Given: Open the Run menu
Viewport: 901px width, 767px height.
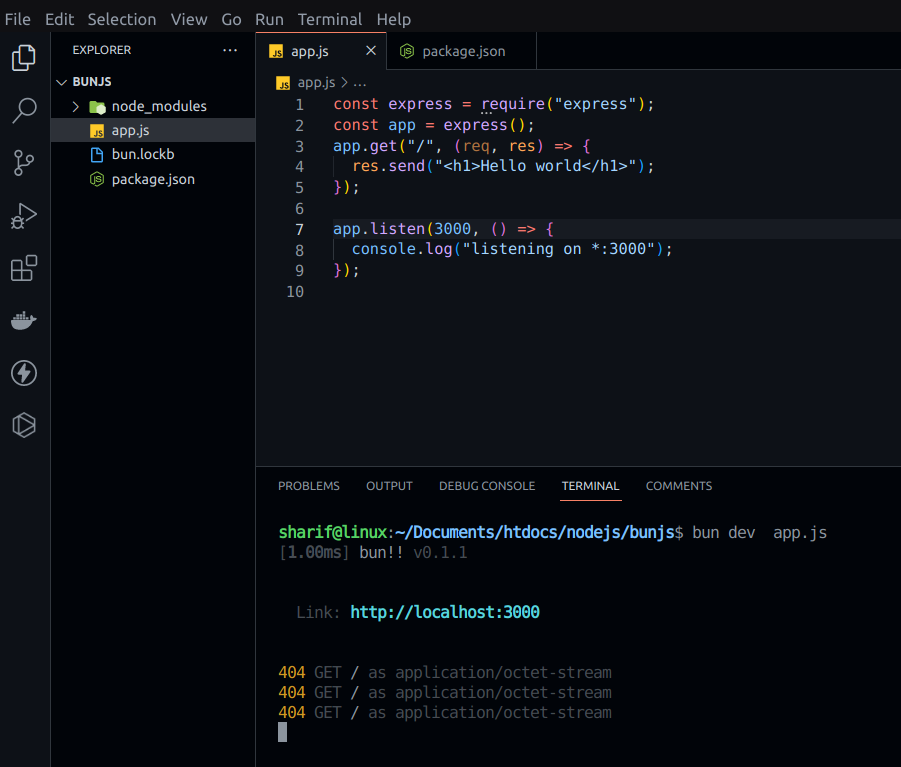Looking at the screenshot, I should [269, 19].
